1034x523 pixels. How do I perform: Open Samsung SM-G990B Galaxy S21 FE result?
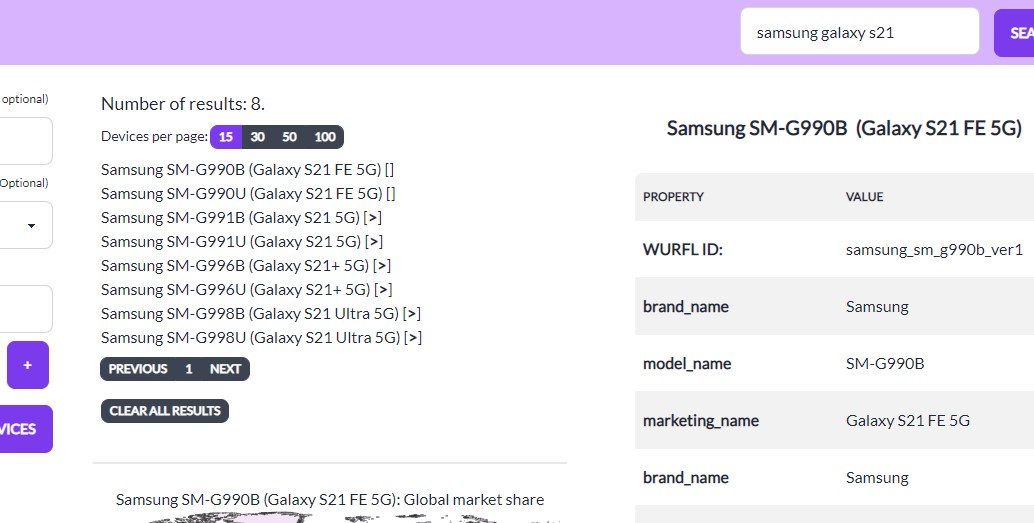tap(241, 169)
